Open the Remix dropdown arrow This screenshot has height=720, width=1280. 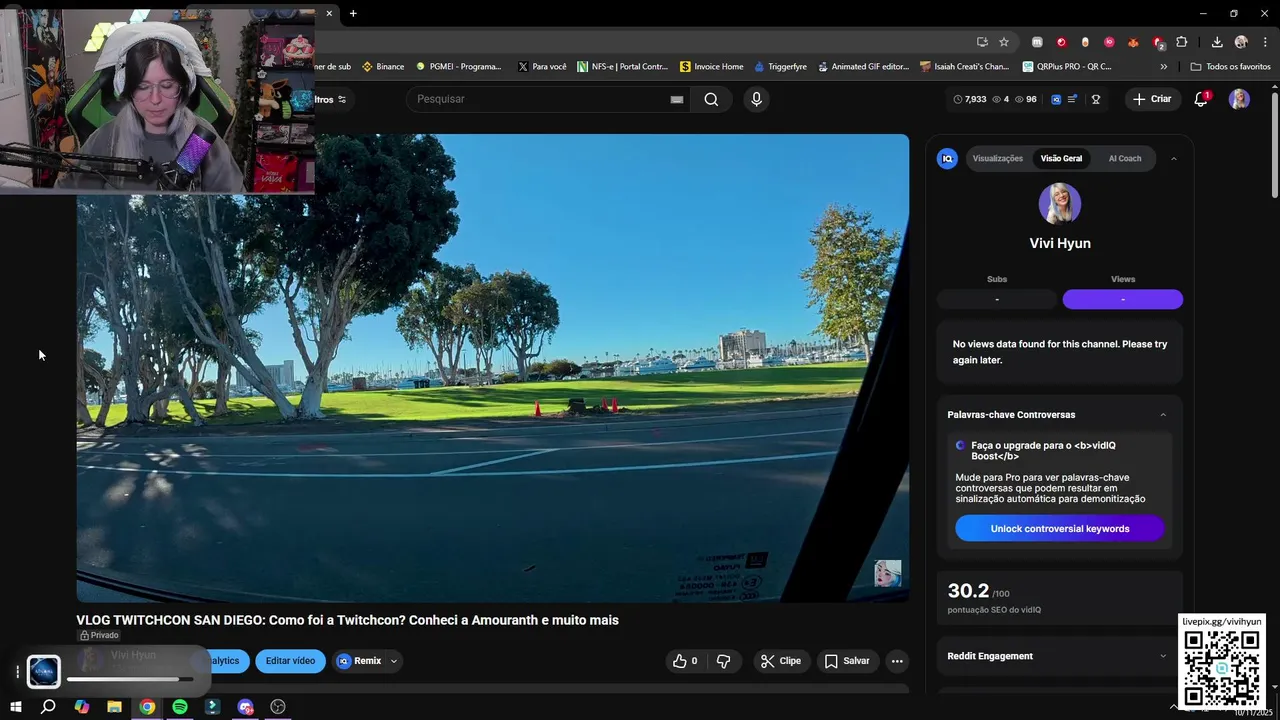(x=394, y=661)
